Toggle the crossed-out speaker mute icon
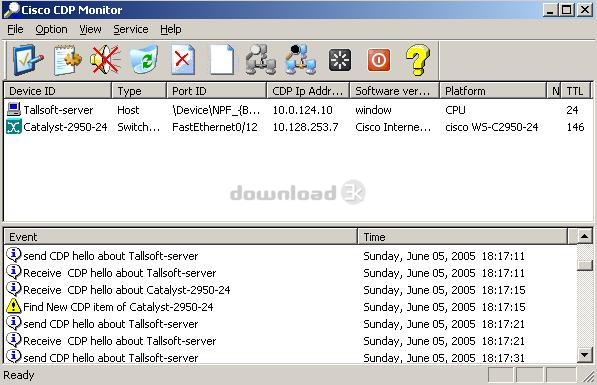Viewport: 597px width, 385px height. click(x=106, y=60)
